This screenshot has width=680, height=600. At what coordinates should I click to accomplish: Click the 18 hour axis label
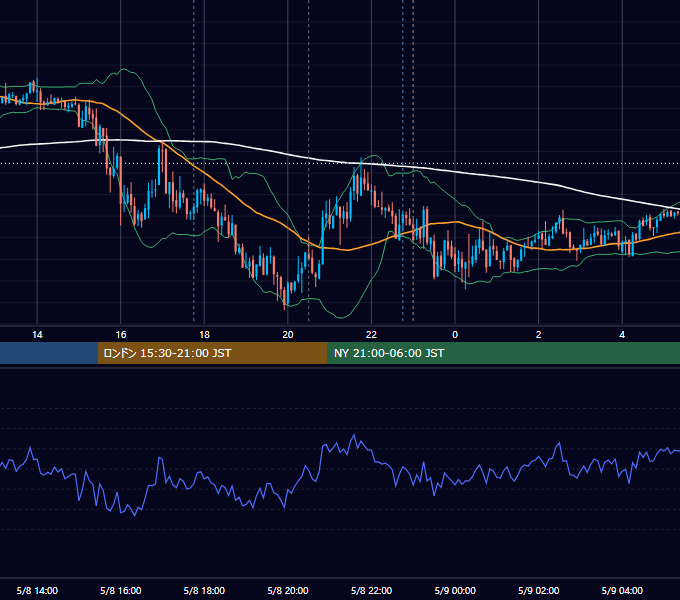(204, 335)
